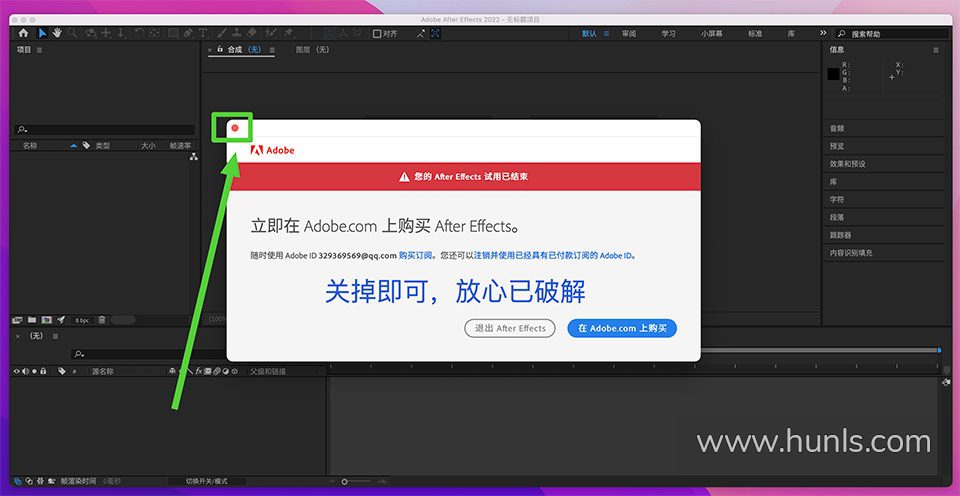
Task: Switch to the 学习 workspace
Action: pyautogui.click(x=668, y=34)
